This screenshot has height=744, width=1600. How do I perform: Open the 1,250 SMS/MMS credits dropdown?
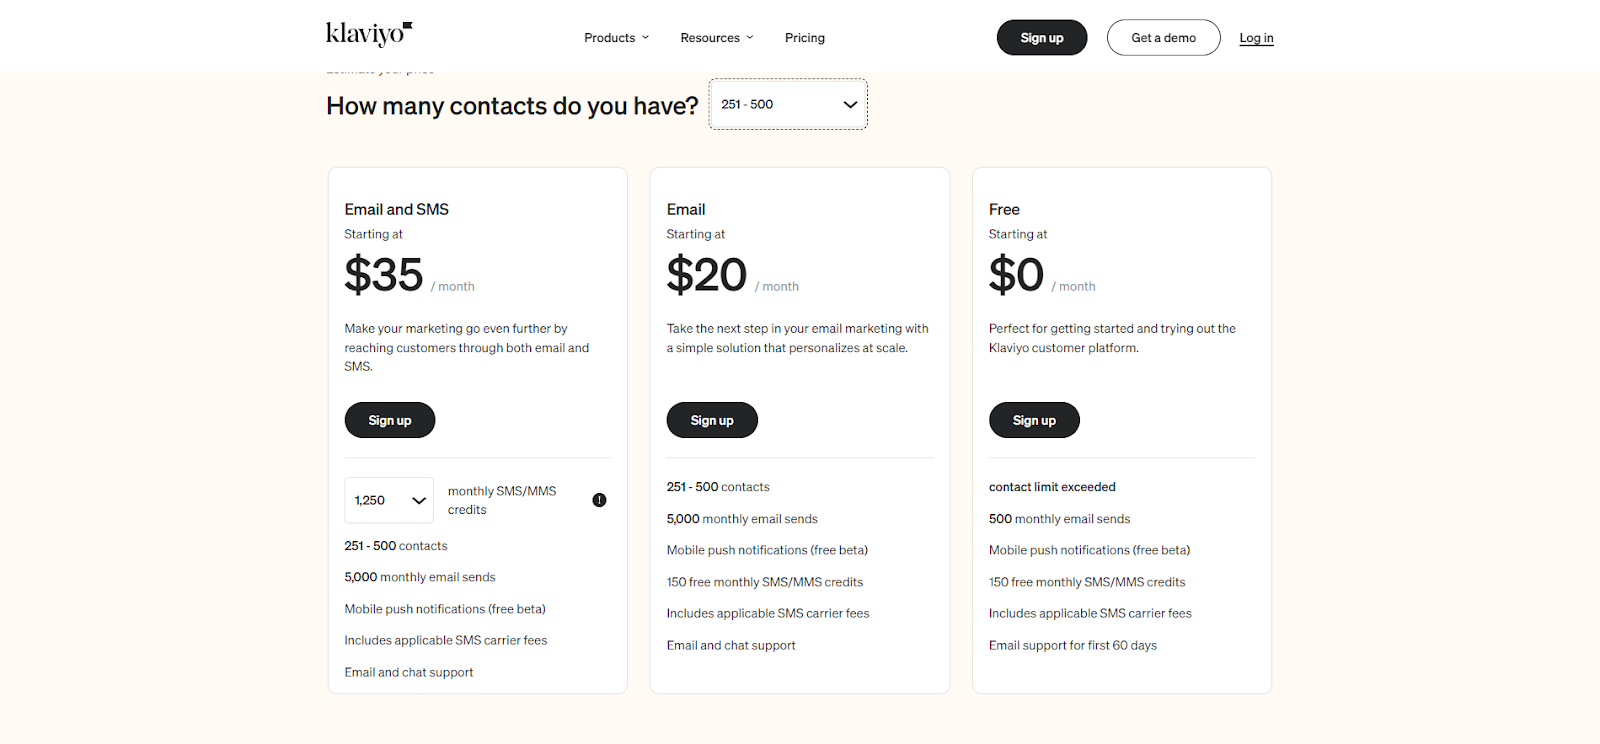point(389,500)
